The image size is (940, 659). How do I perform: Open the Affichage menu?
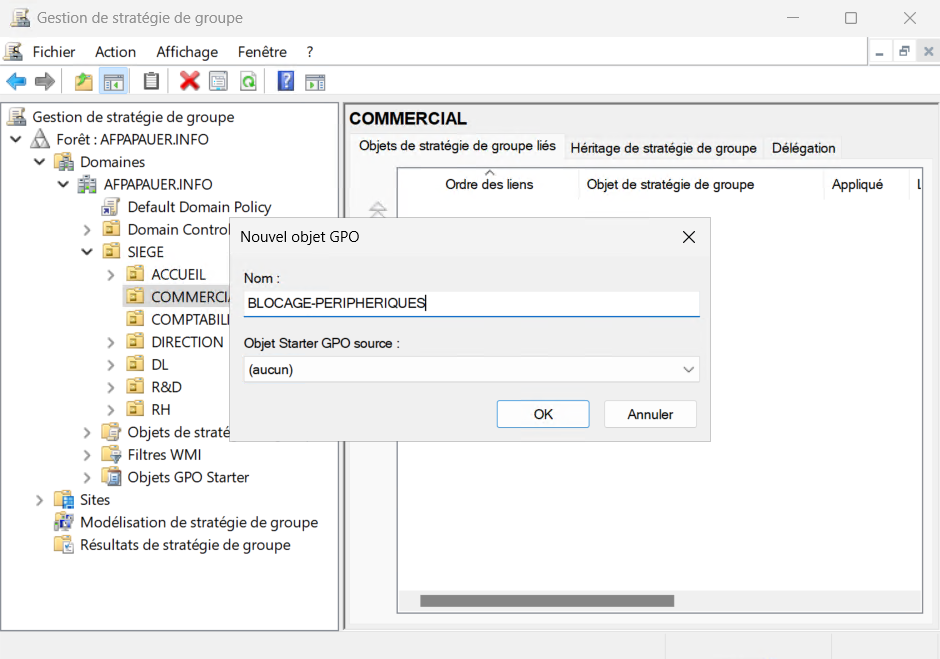(186, 52)
